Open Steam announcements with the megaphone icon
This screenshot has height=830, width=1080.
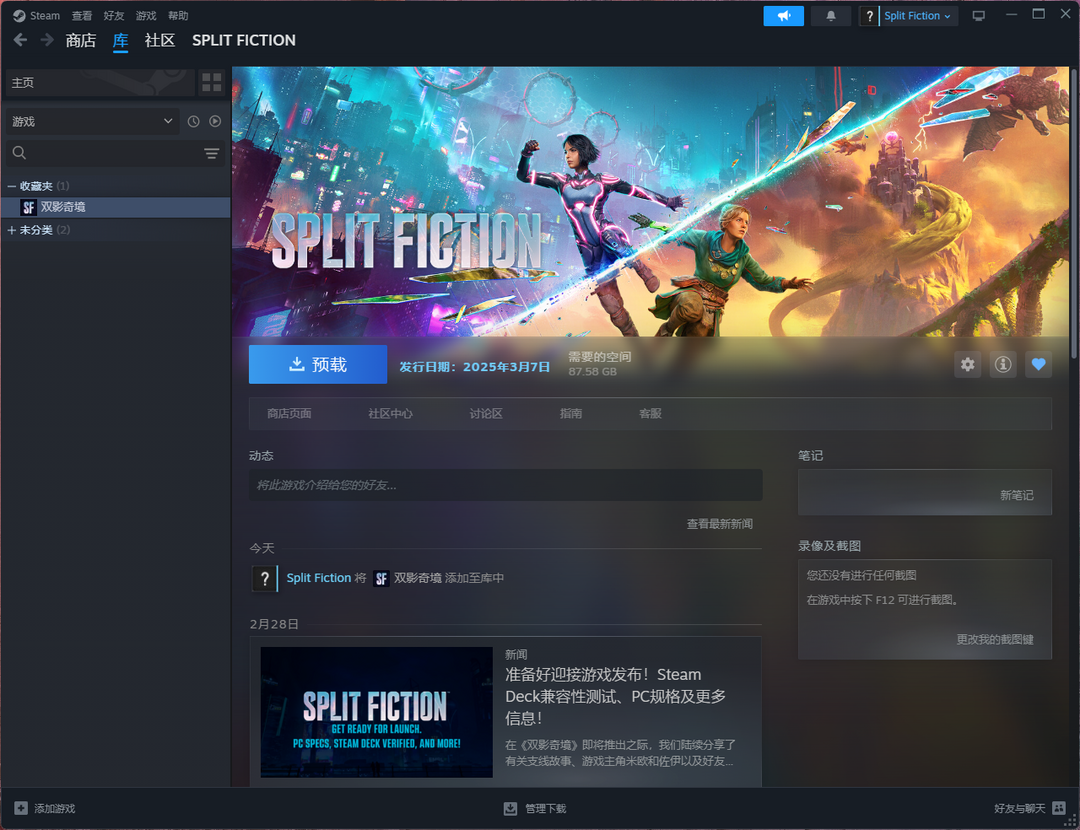pos(783,15)
